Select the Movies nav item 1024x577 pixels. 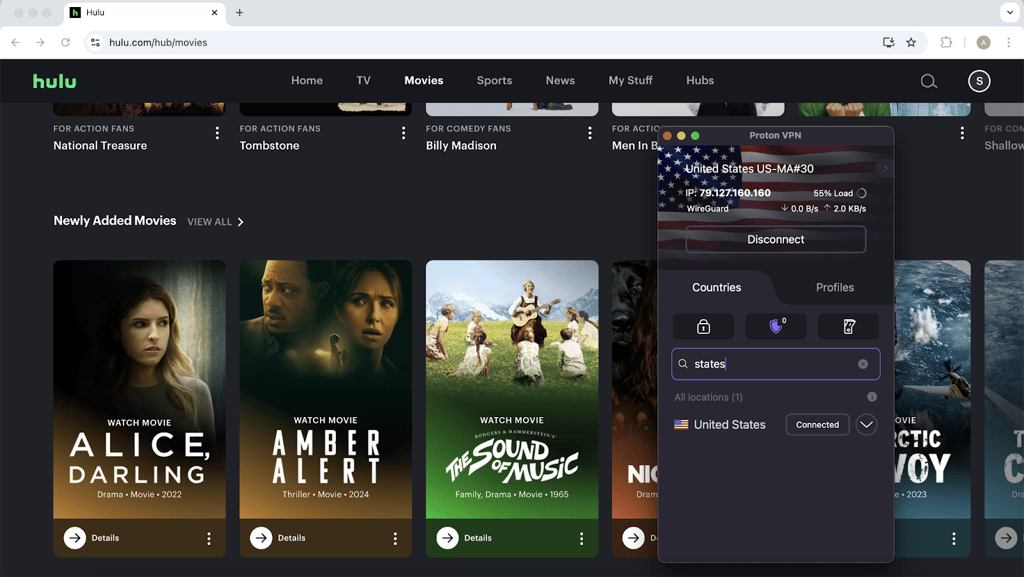point(424,81)
